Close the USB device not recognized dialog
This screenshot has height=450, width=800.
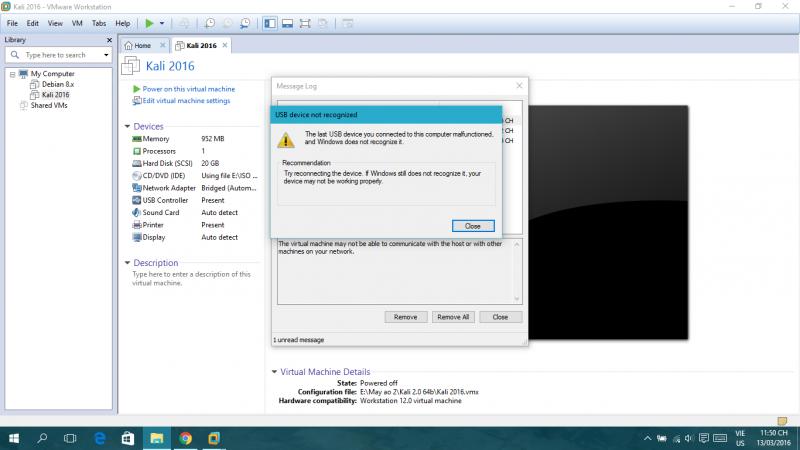(473, 226)
